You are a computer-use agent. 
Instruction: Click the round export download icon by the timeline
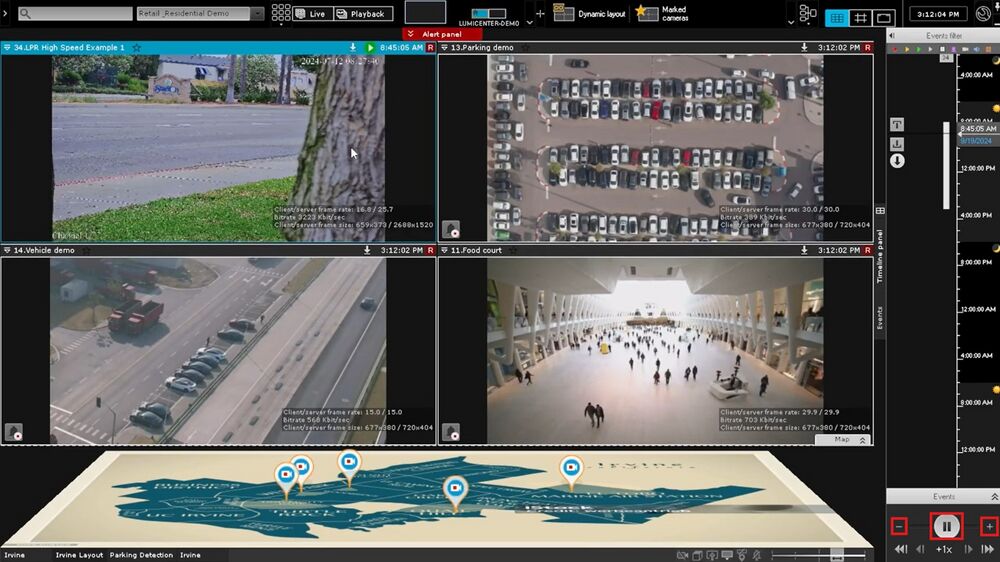click(897, 161)
